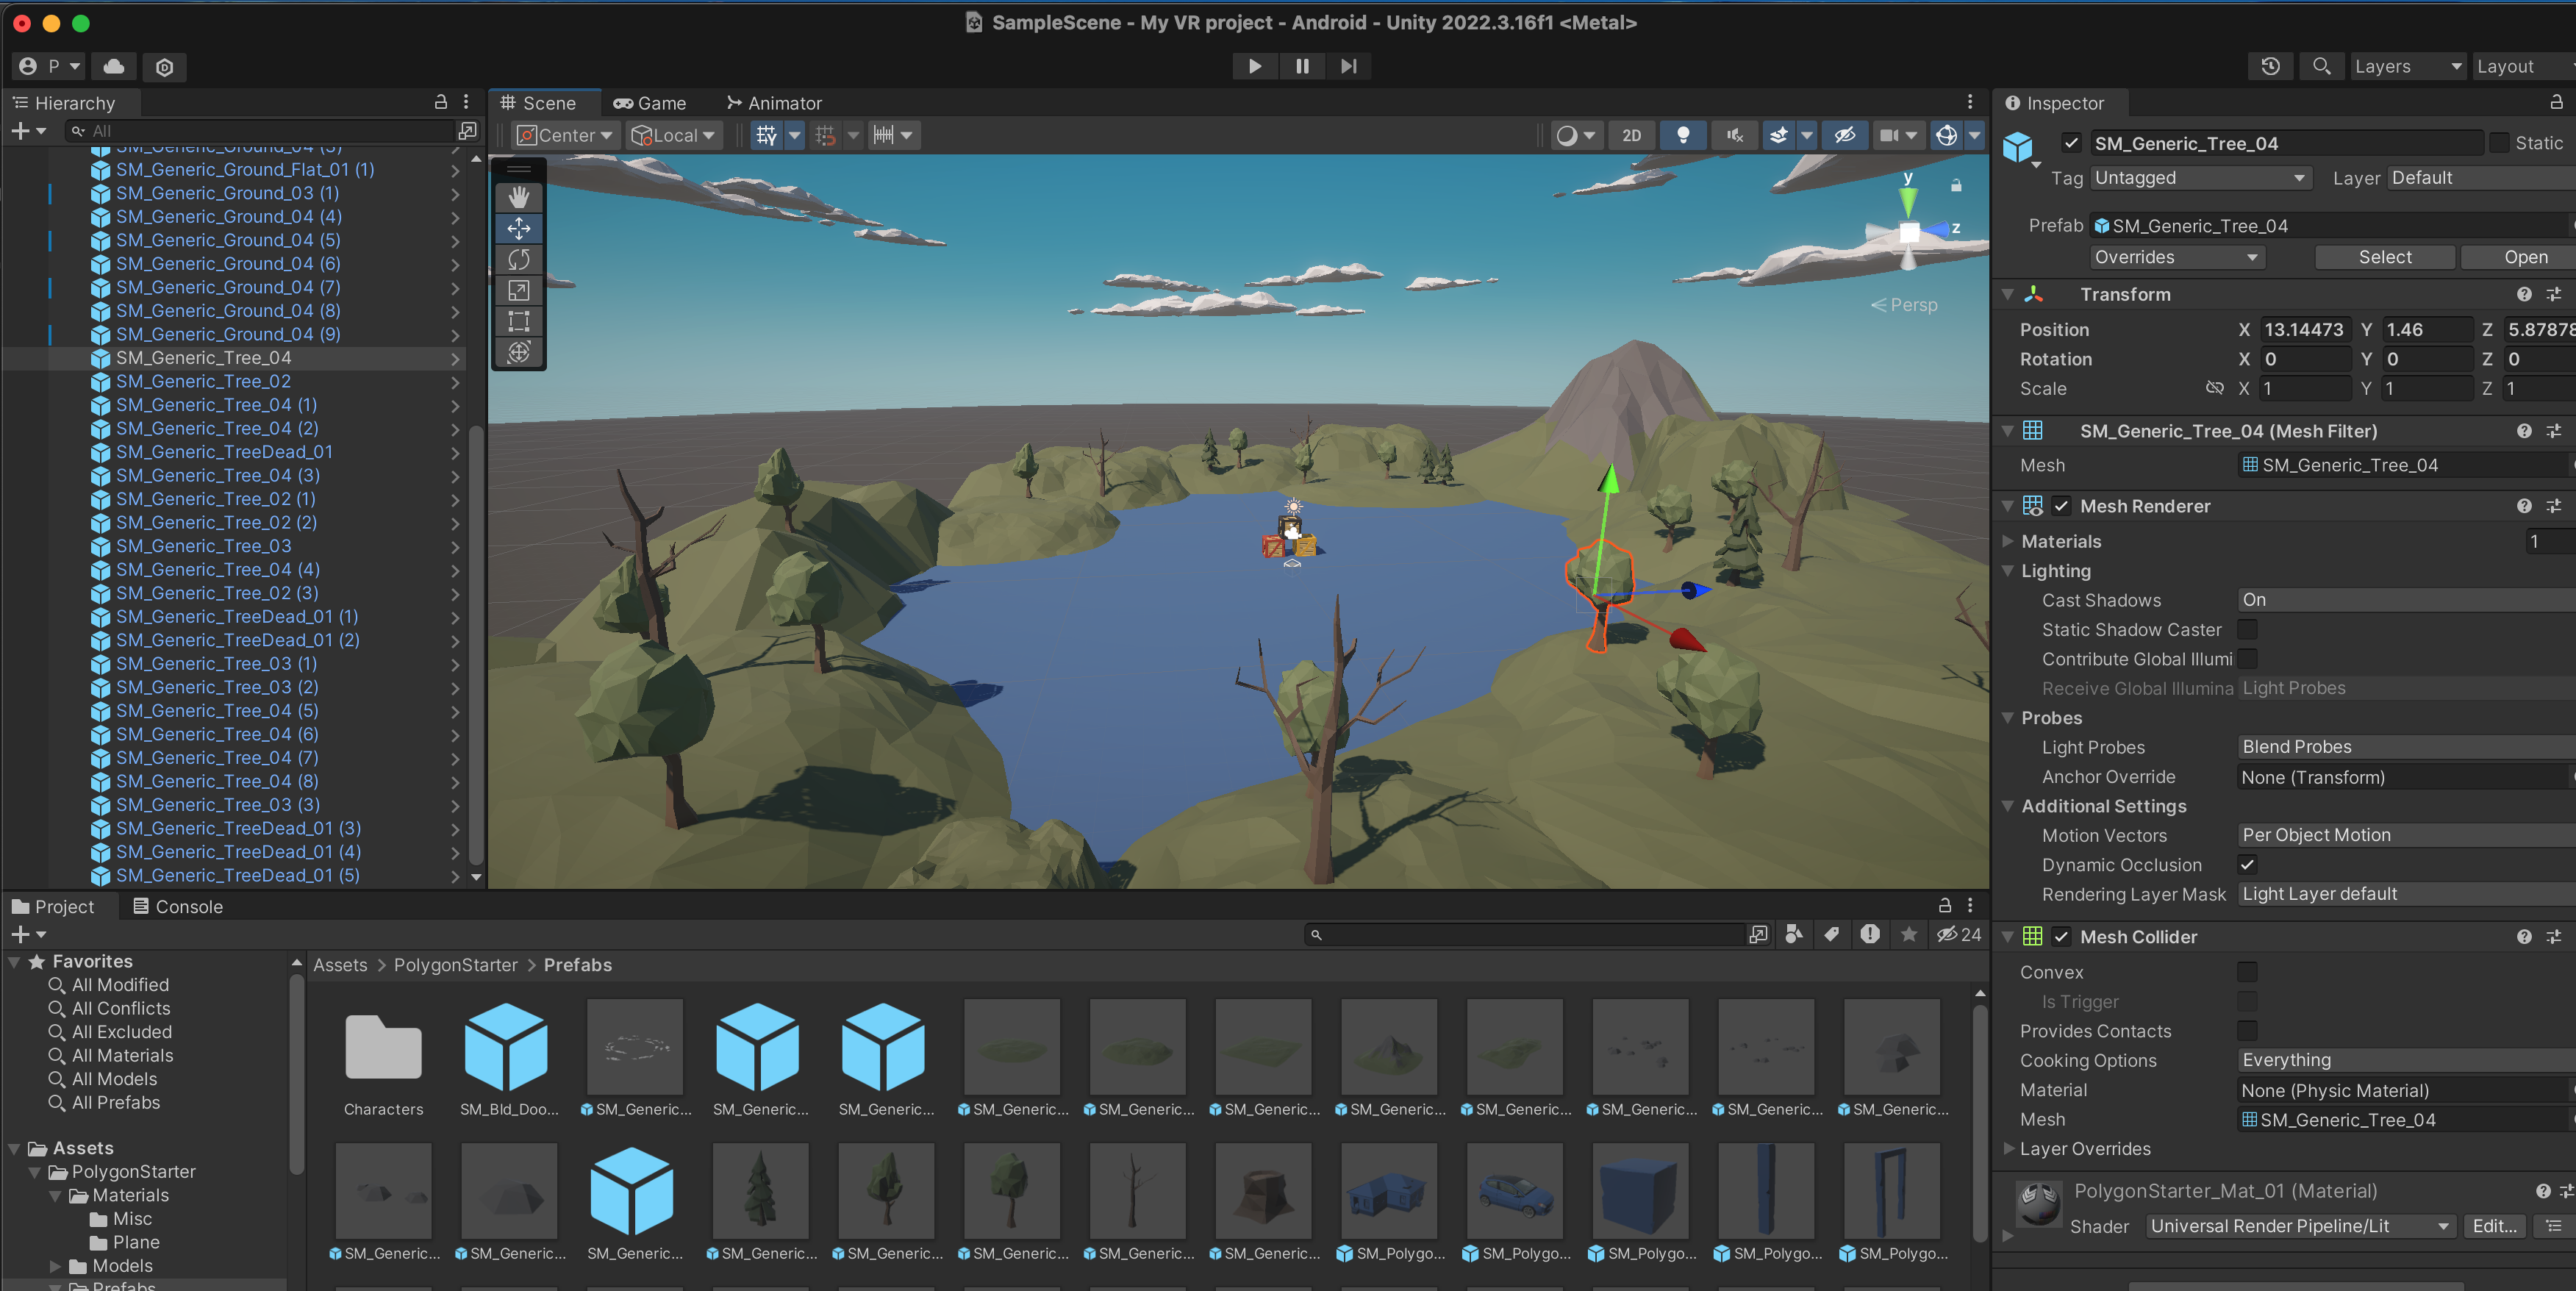Toggle the 2D view mode
Viewport: 2576px width, 1291px height.
(x=1631, y=135)
